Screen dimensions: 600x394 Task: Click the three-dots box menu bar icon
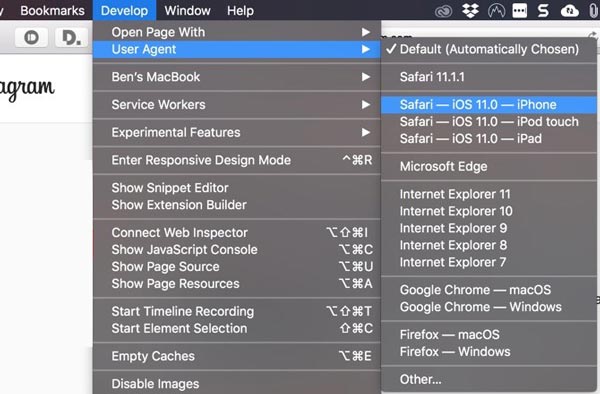pos(520,11)
